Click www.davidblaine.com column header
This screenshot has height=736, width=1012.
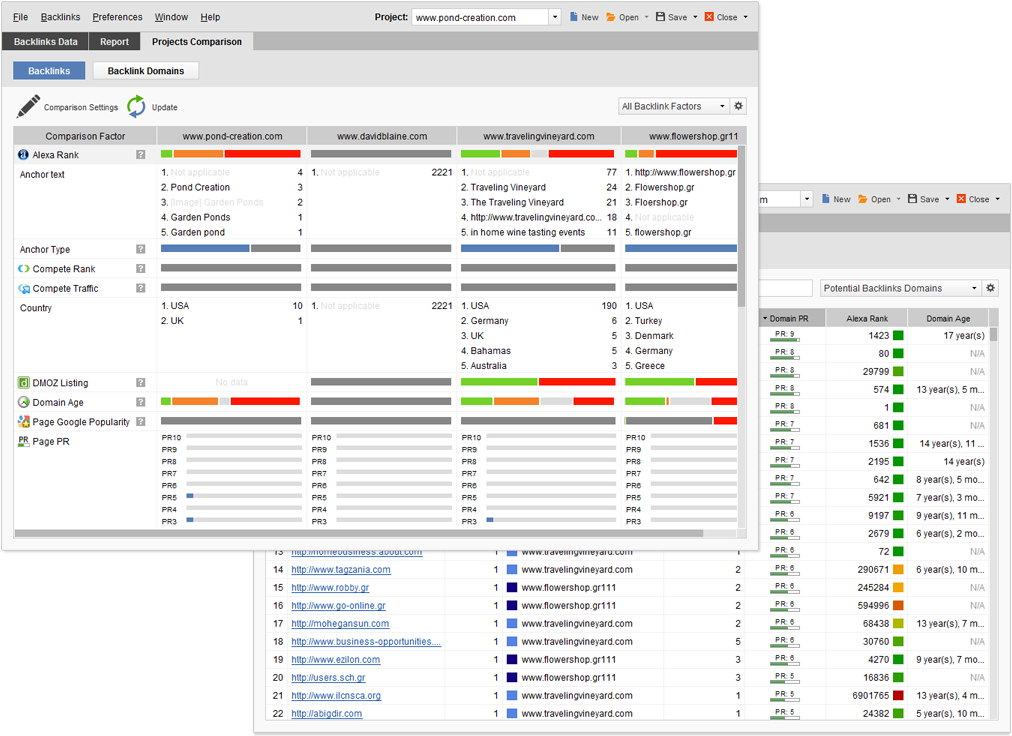[x=382, y=136]
